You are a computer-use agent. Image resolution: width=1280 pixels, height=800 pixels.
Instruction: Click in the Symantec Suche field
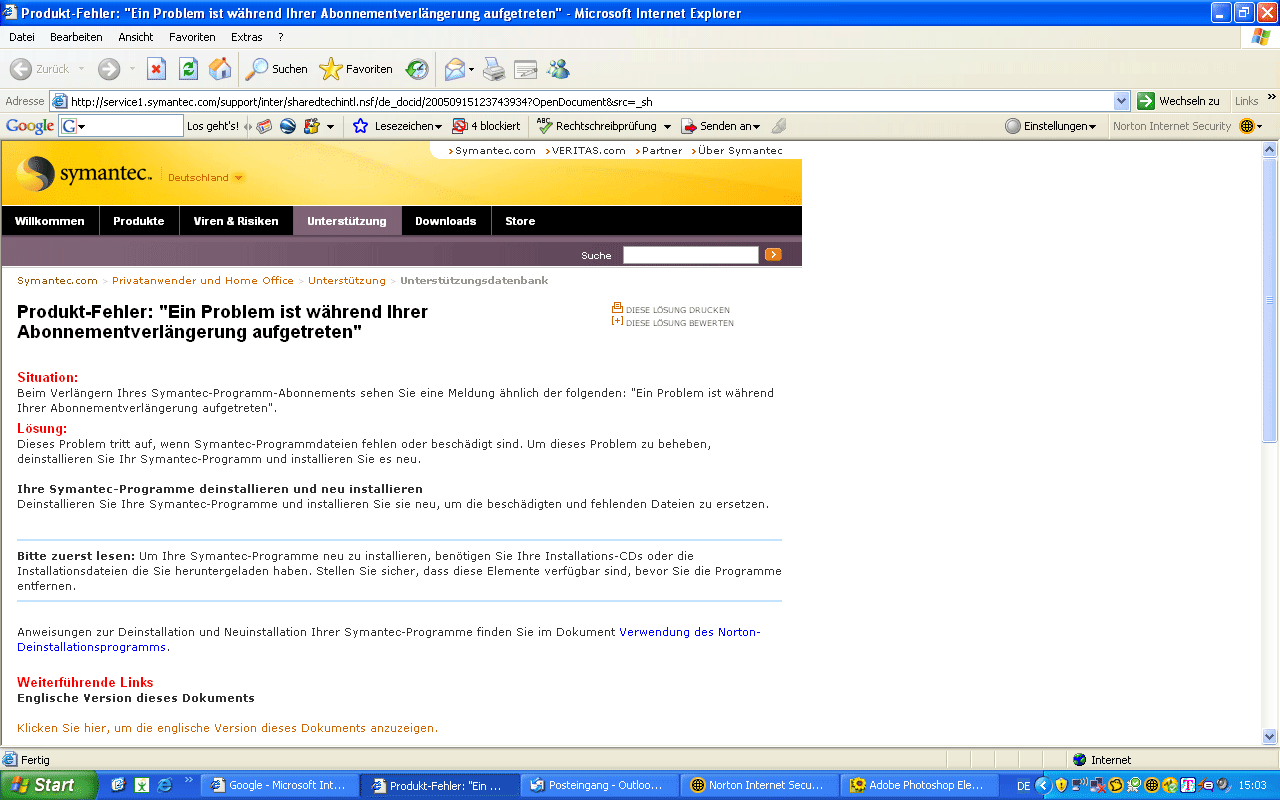[691, 255]
